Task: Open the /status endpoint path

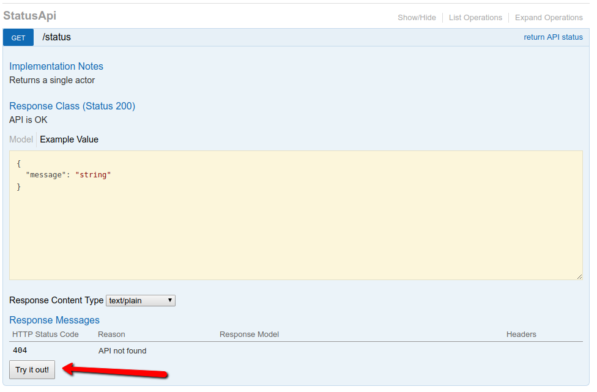Action: (56, 37)
